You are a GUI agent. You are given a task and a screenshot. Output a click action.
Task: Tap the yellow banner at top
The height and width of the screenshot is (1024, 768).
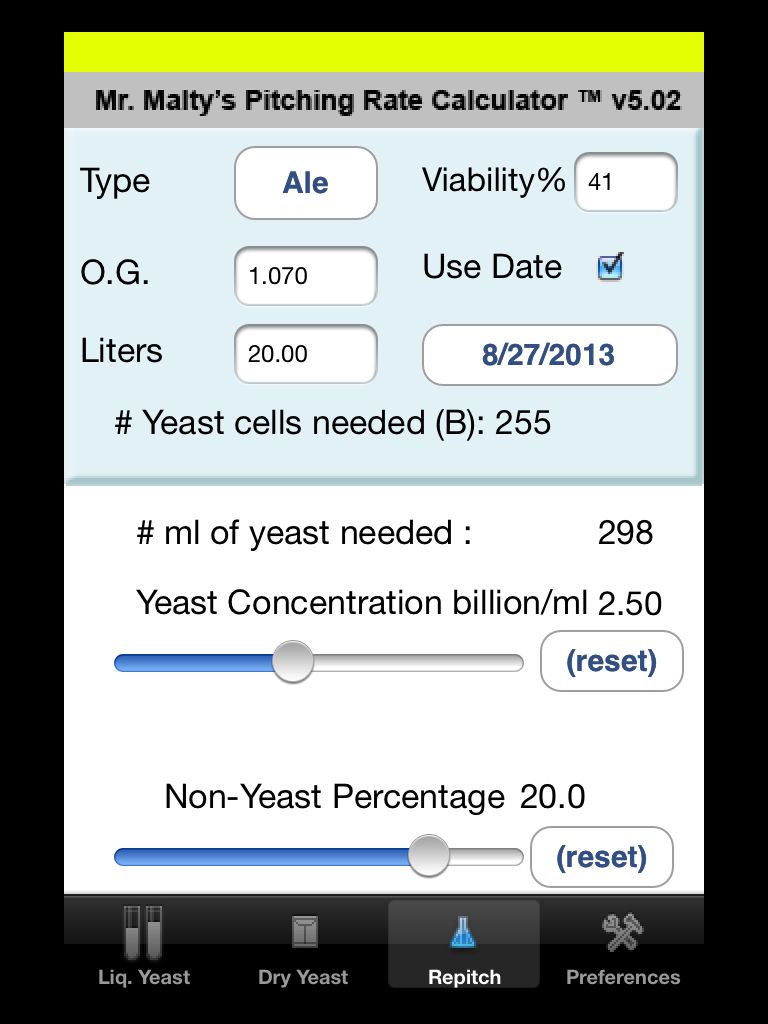(384, 52)
